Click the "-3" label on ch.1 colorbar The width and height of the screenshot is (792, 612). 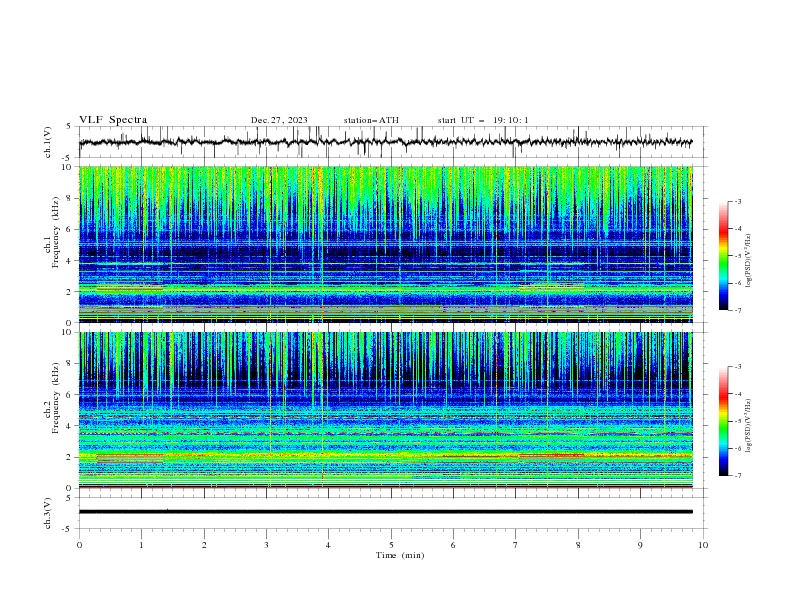click(x=737, y=201)
